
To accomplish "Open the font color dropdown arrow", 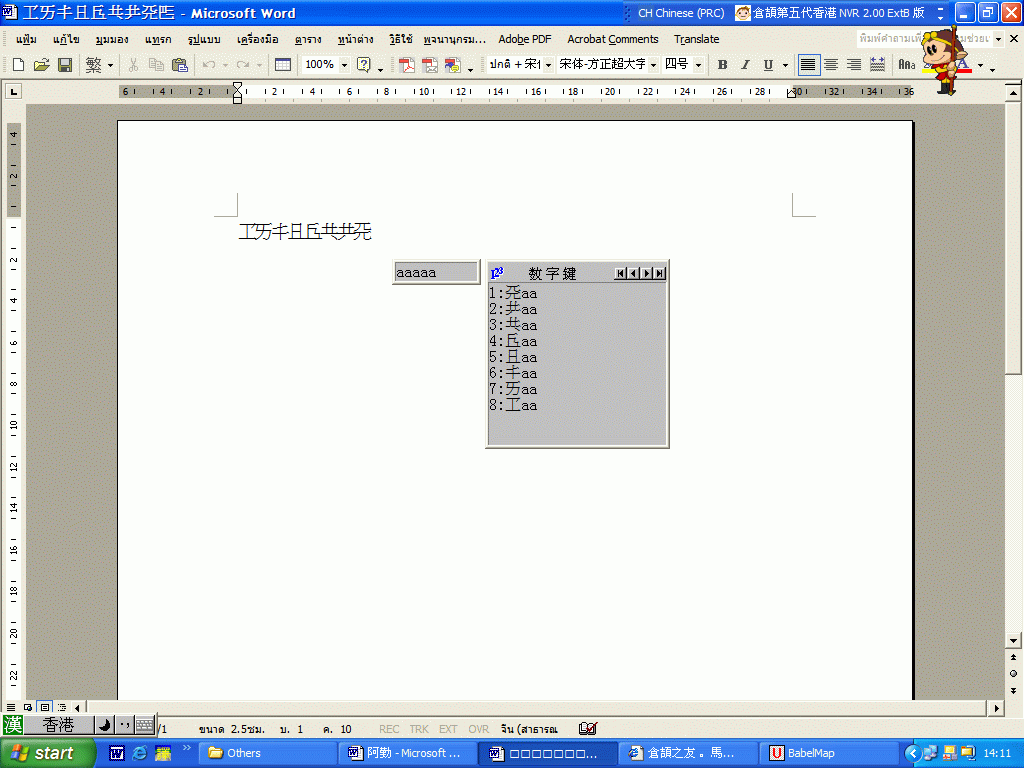I will click(980, 66).
